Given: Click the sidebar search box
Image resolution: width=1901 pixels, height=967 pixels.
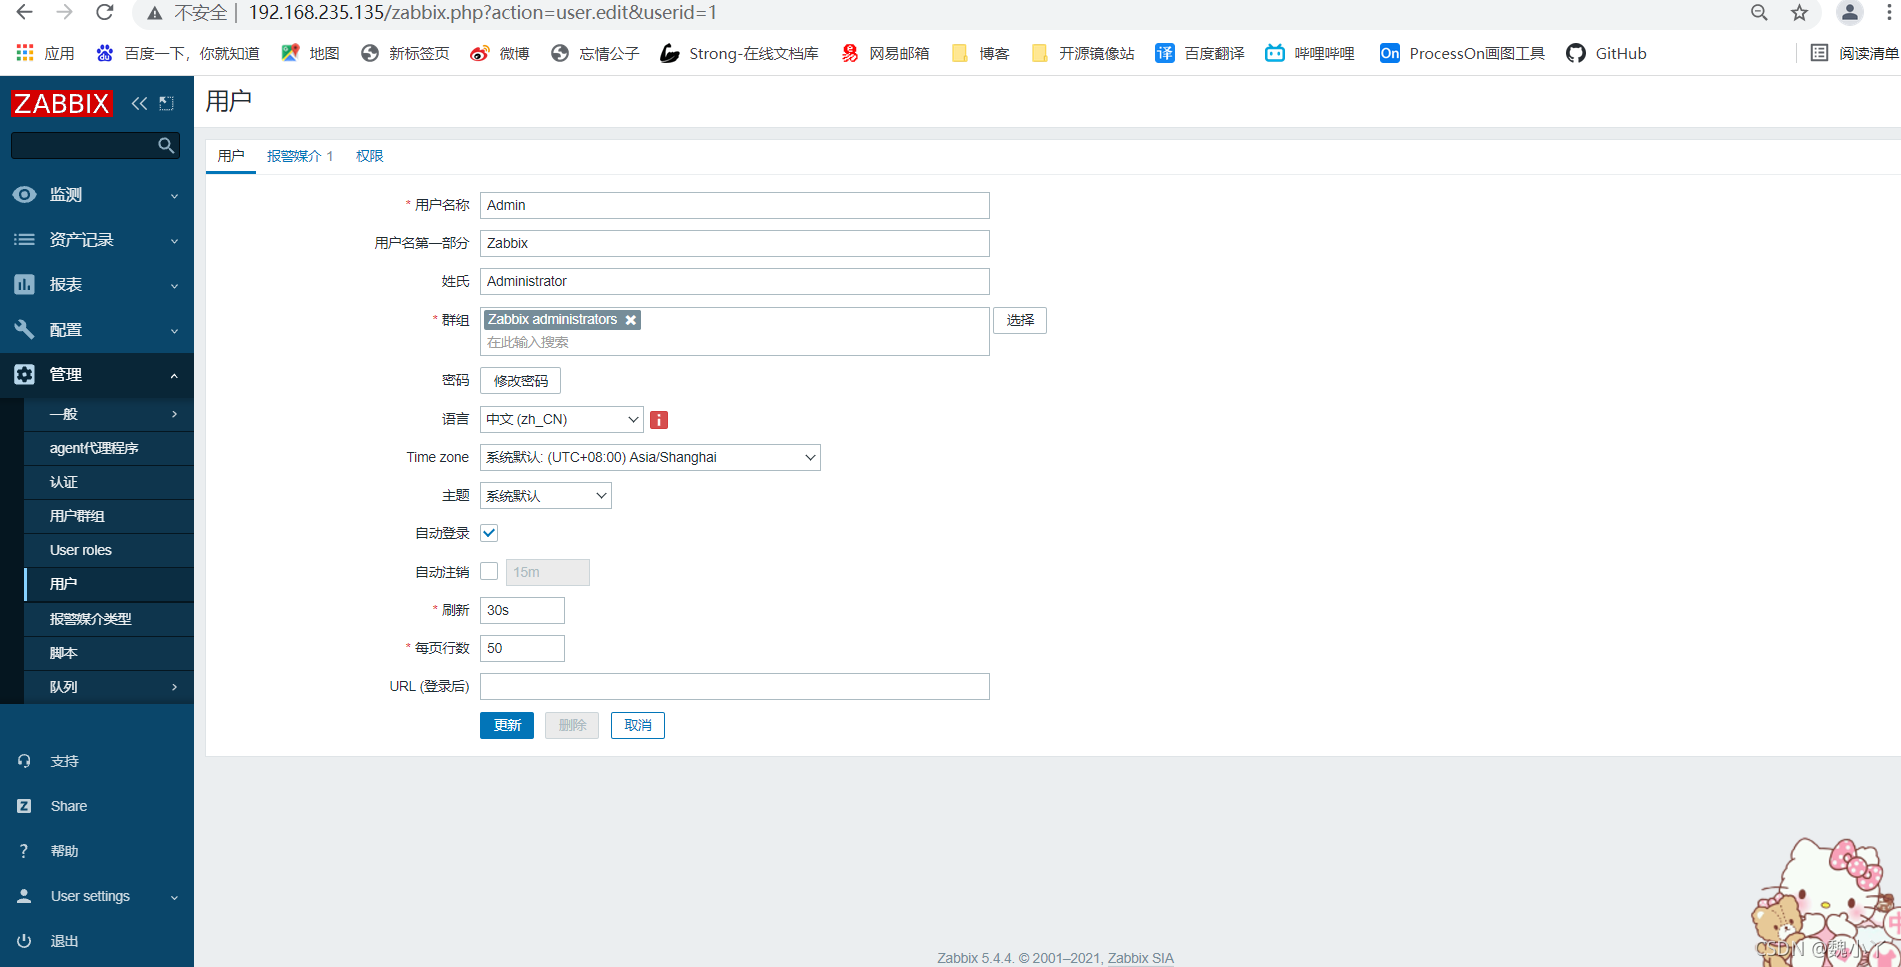Looking at the screenshot, I should click(95, 146).
